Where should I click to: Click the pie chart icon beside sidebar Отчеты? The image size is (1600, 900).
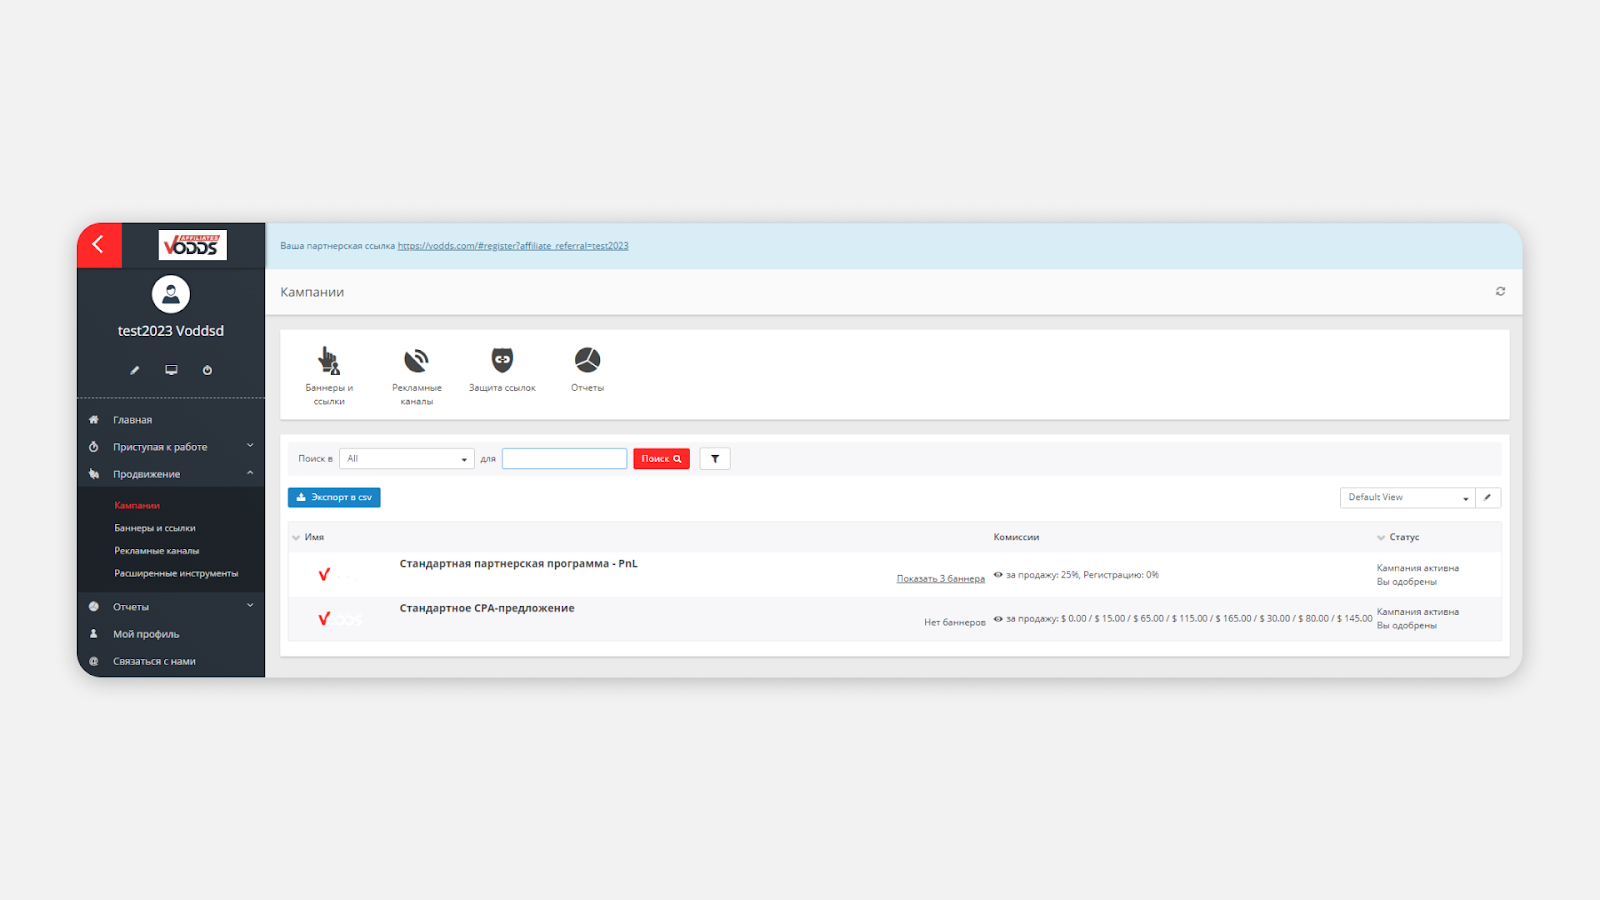94,607
